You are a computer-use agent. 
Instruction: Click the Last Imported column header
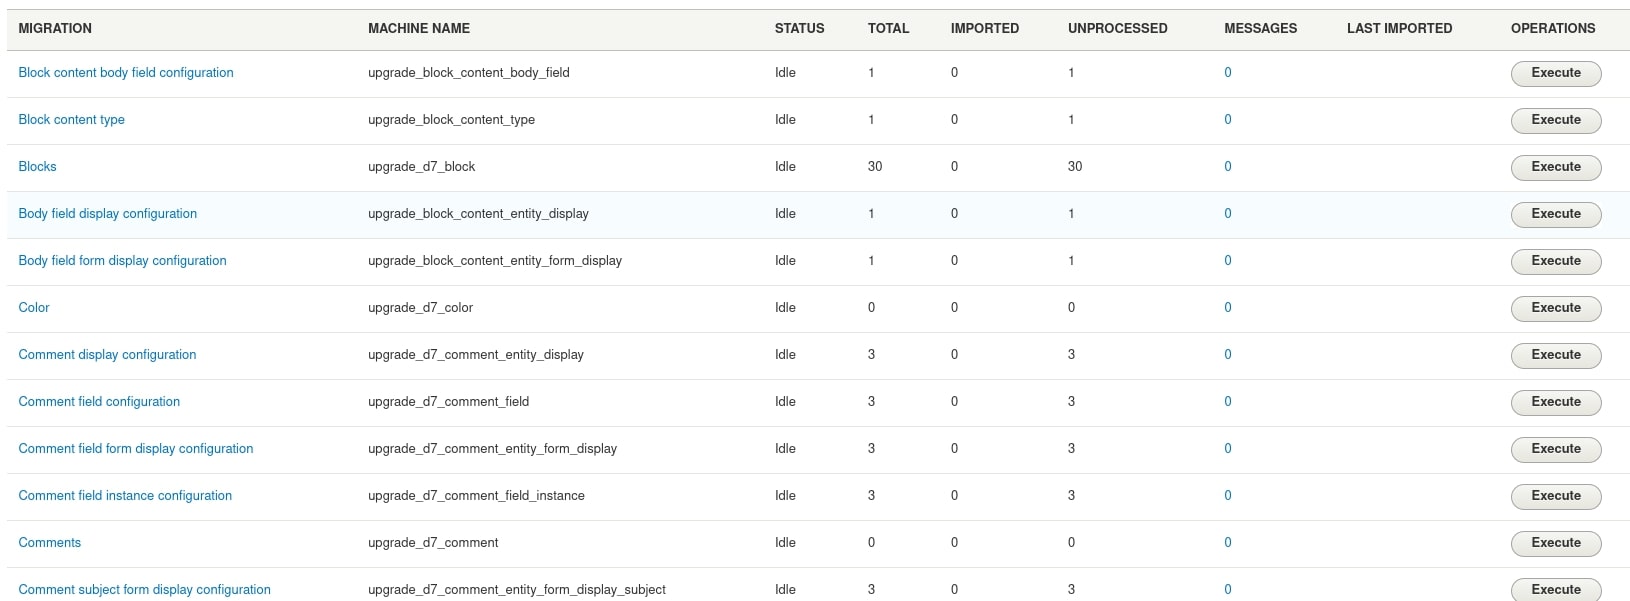[1400, 29]
